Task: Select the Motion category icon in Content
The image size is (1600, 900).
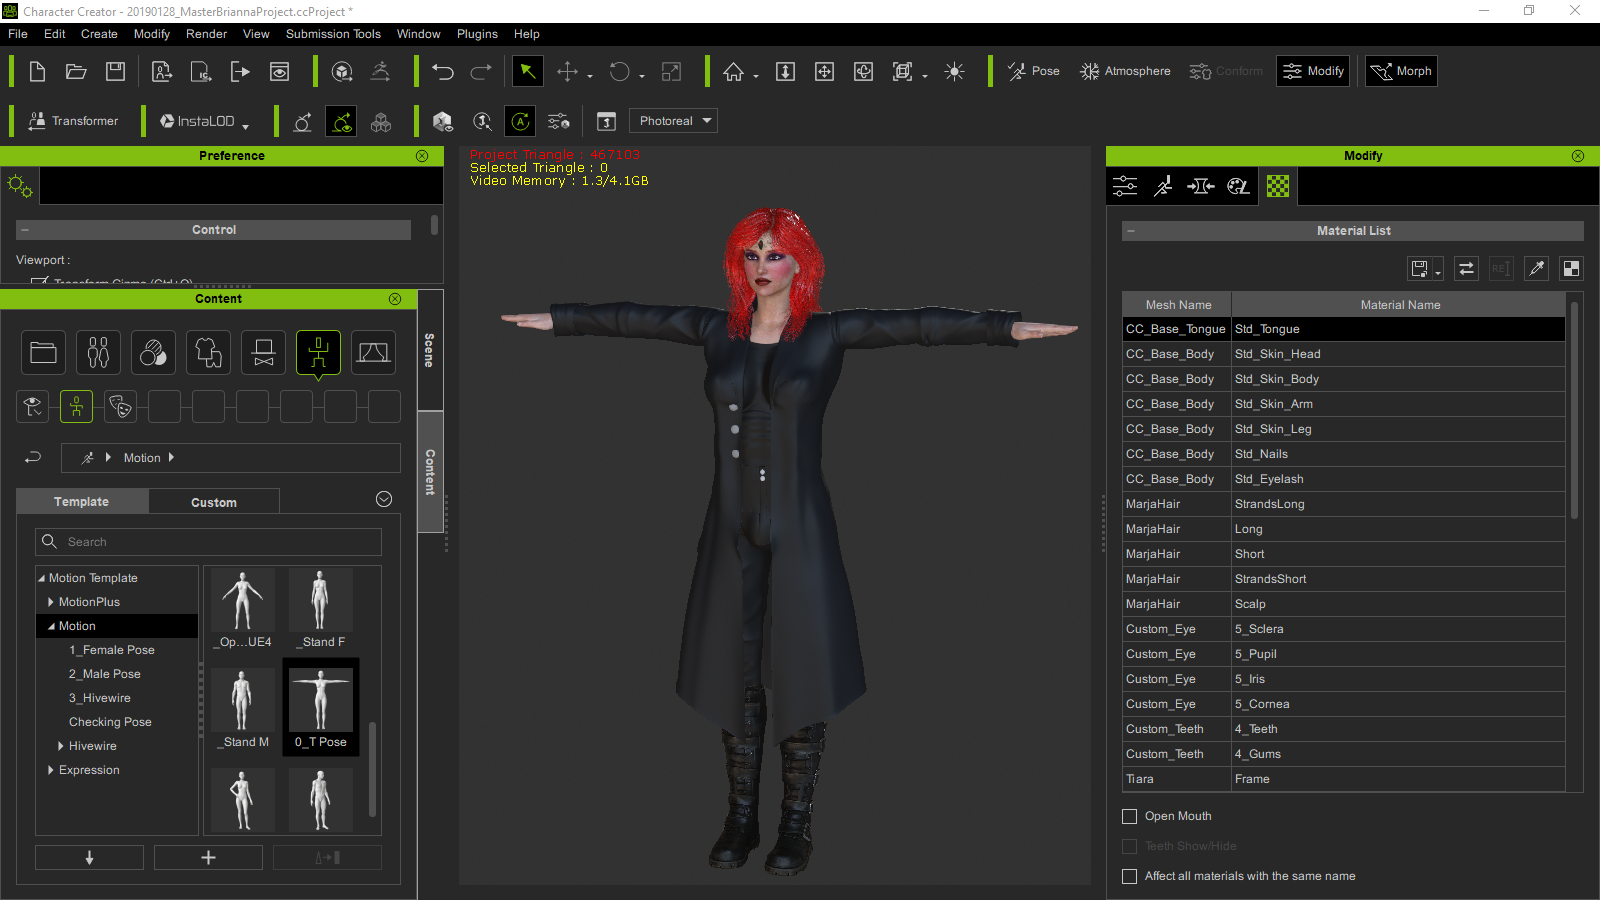Action: (x=318, y=353)
